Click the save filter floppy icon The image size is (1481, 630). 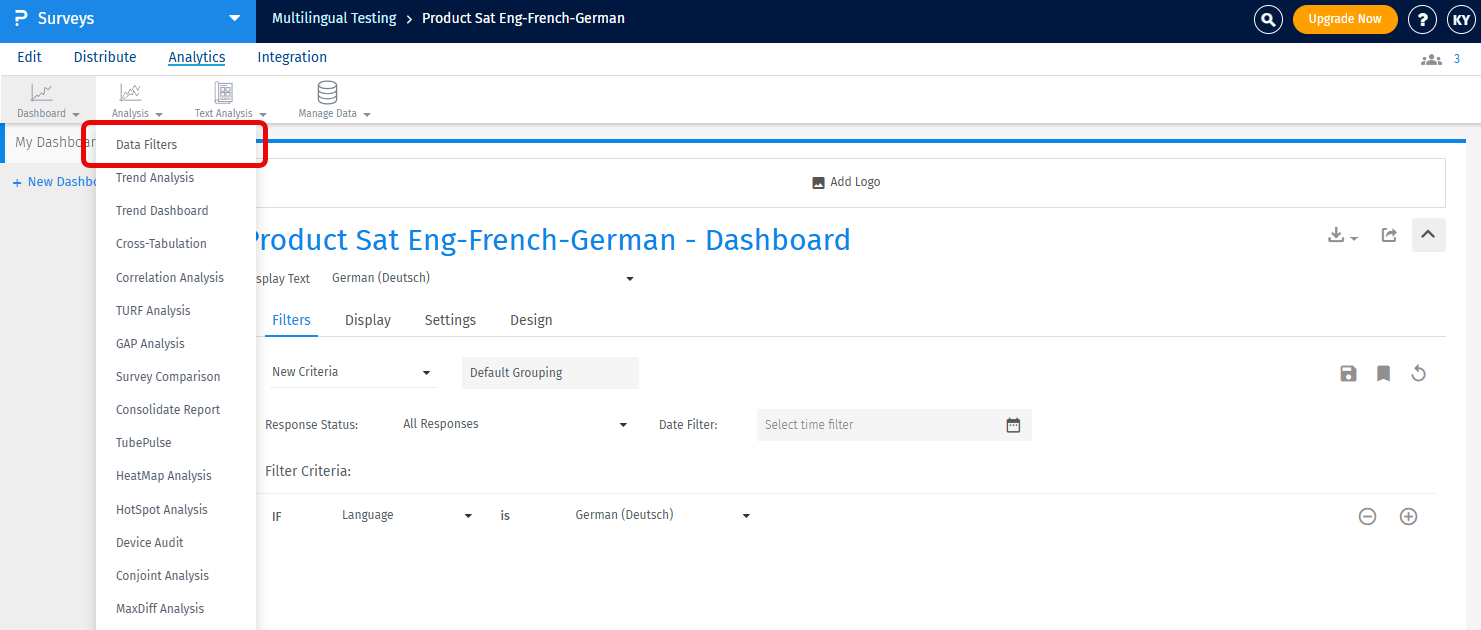[x=1348, y=374]
